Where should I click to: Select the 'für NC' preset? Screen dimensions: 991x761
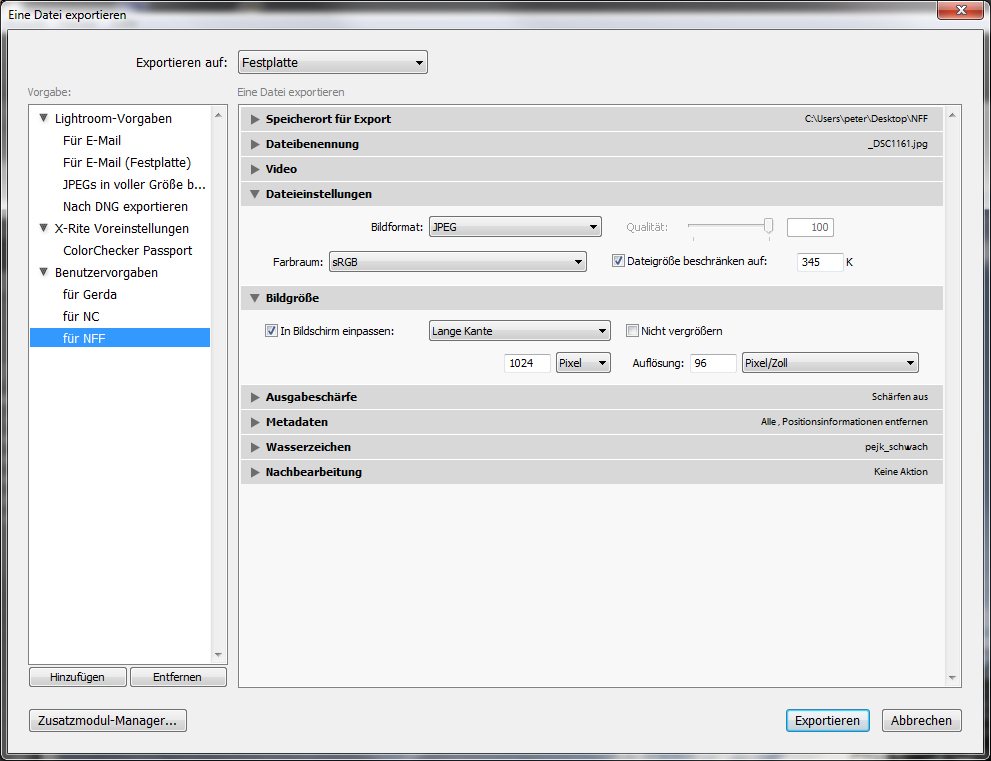tap(81, 317)
